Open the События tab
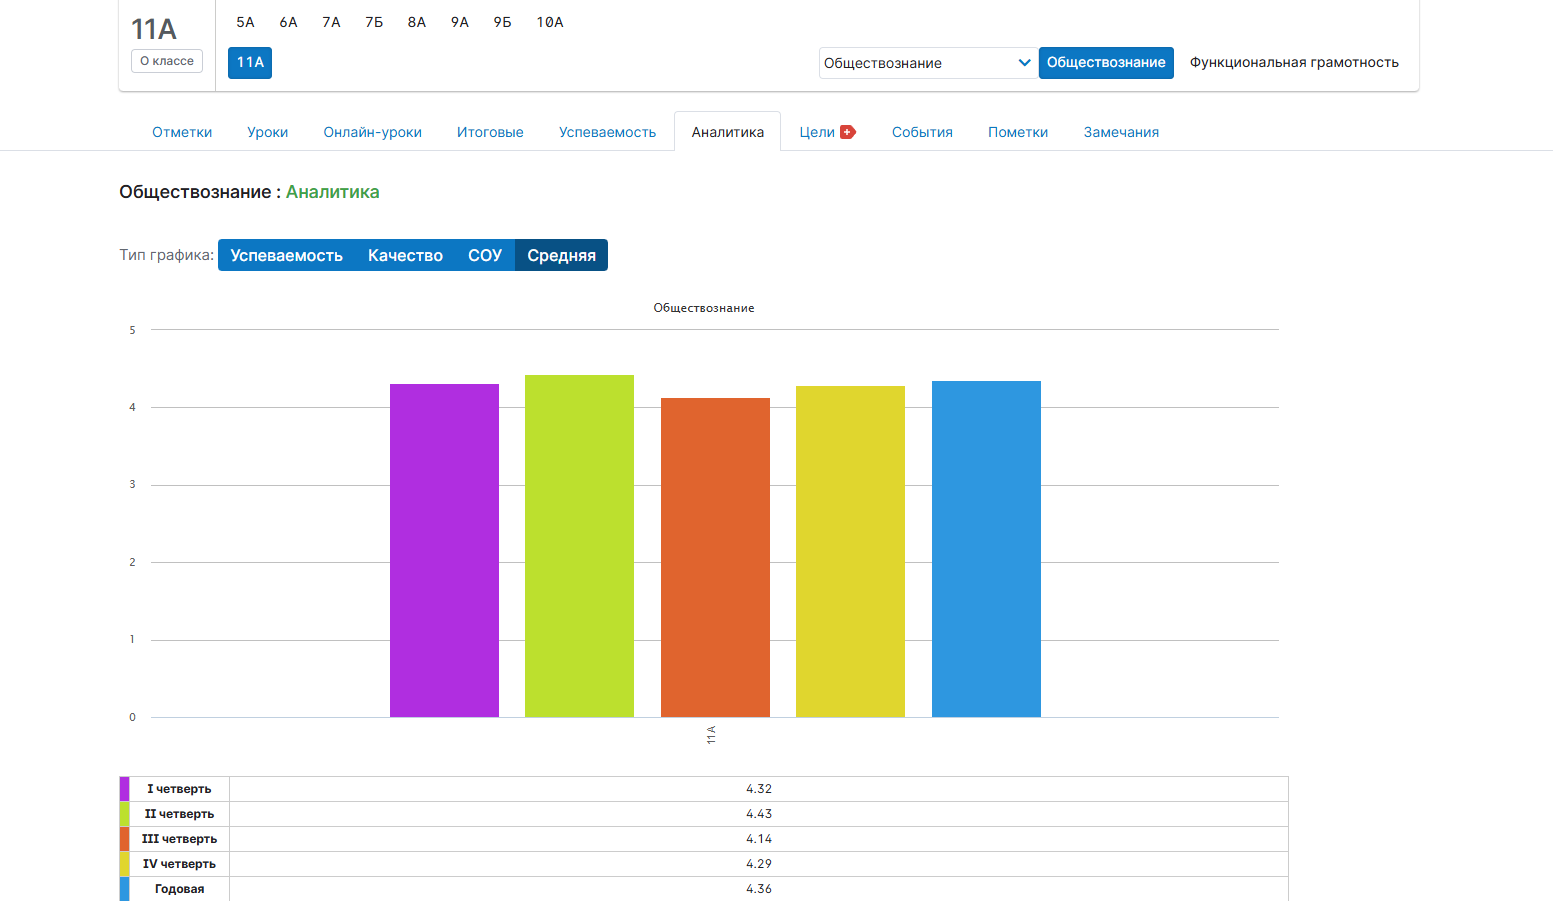 [922, 132]
